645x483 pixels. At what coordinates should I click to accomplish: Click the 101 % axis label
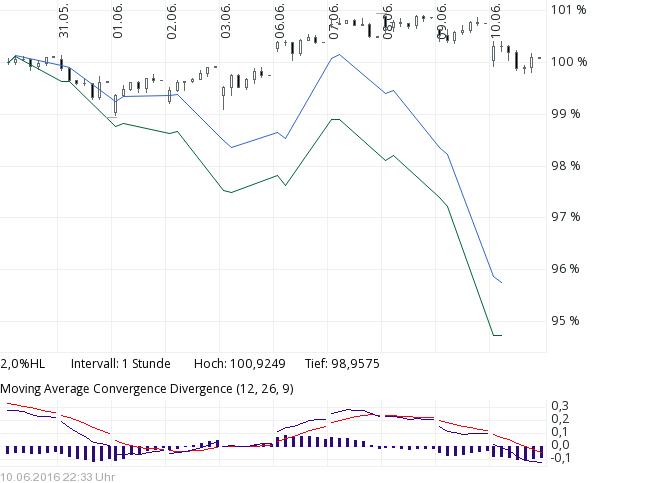(568, 10)
